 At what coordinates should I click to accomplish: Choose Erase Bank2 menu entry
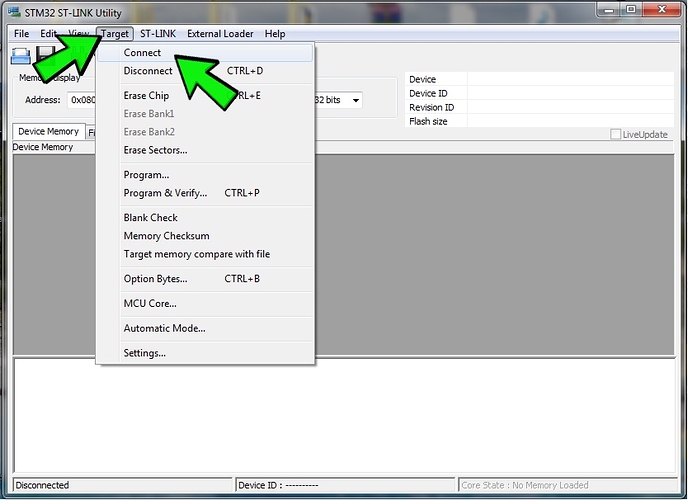[205, 132]
